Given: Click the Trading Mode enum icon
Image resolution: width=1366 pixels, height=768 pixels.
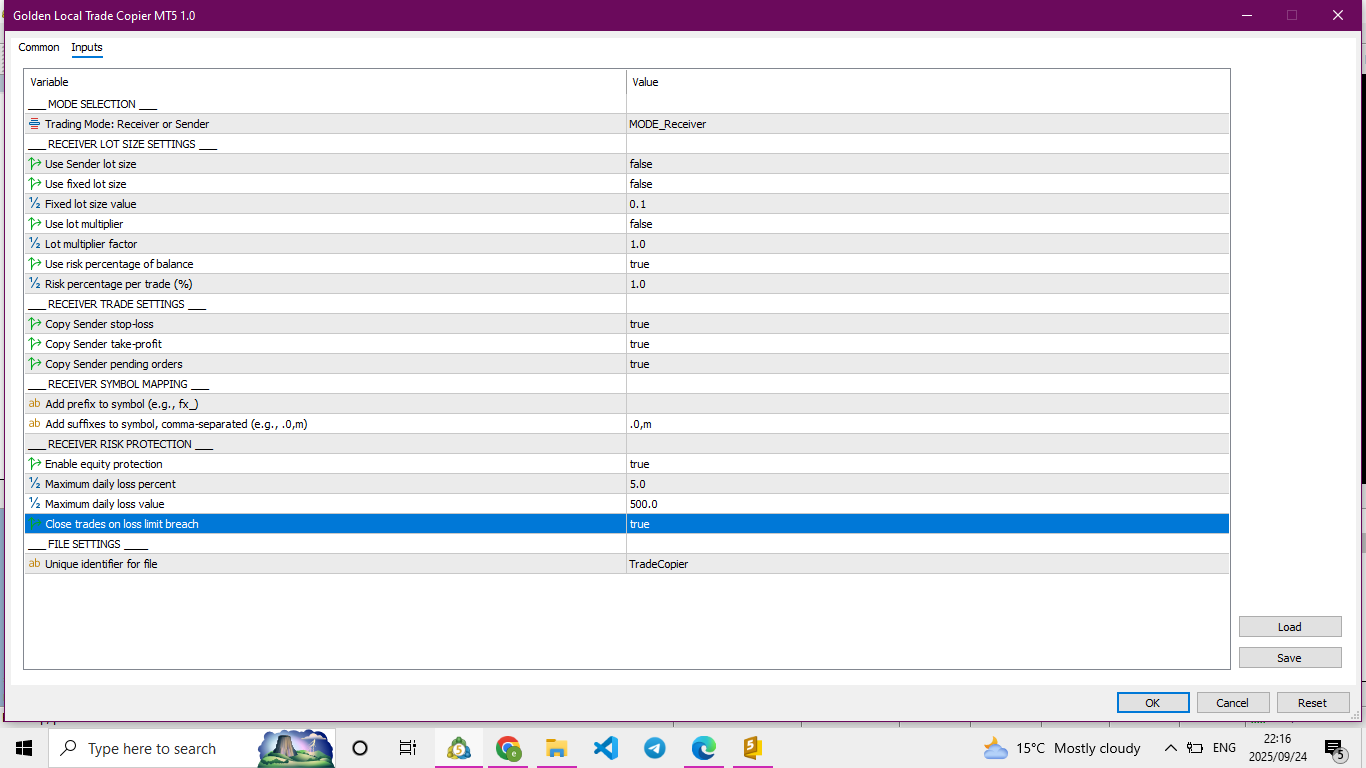Looking at the screenshot, I should pyautogui.click(x=35, y=124).
